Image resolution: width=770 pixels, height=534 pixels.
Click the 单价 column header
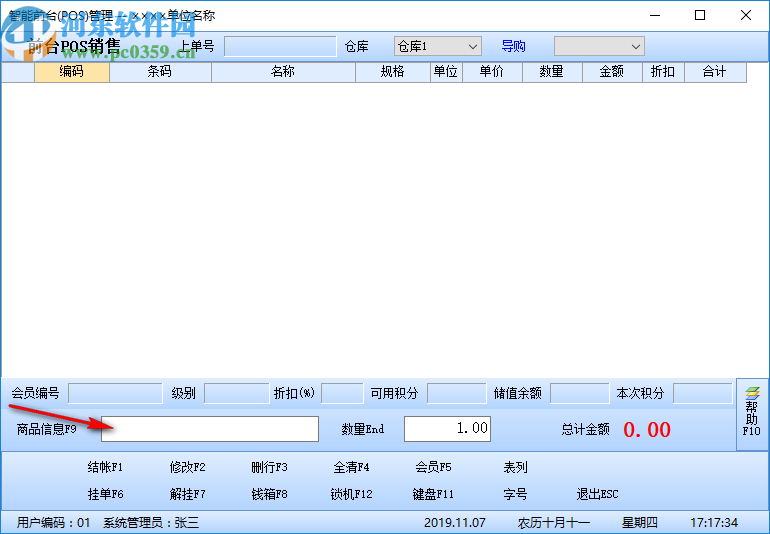[x=492, y=72]
